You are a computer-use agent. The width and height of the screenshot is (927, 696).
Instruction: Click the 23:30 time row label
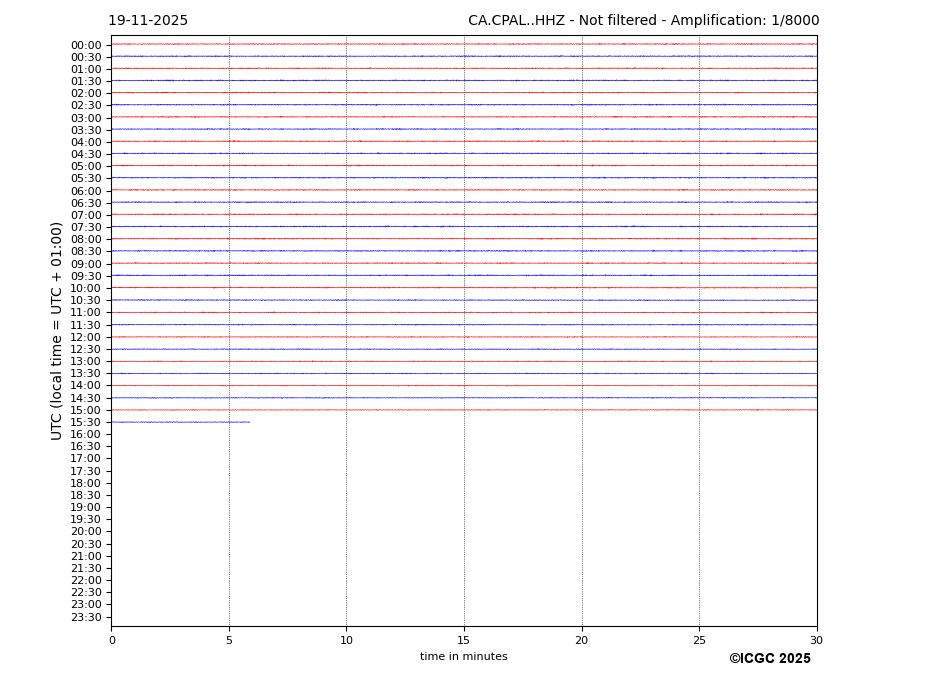(x=86, y=617)
